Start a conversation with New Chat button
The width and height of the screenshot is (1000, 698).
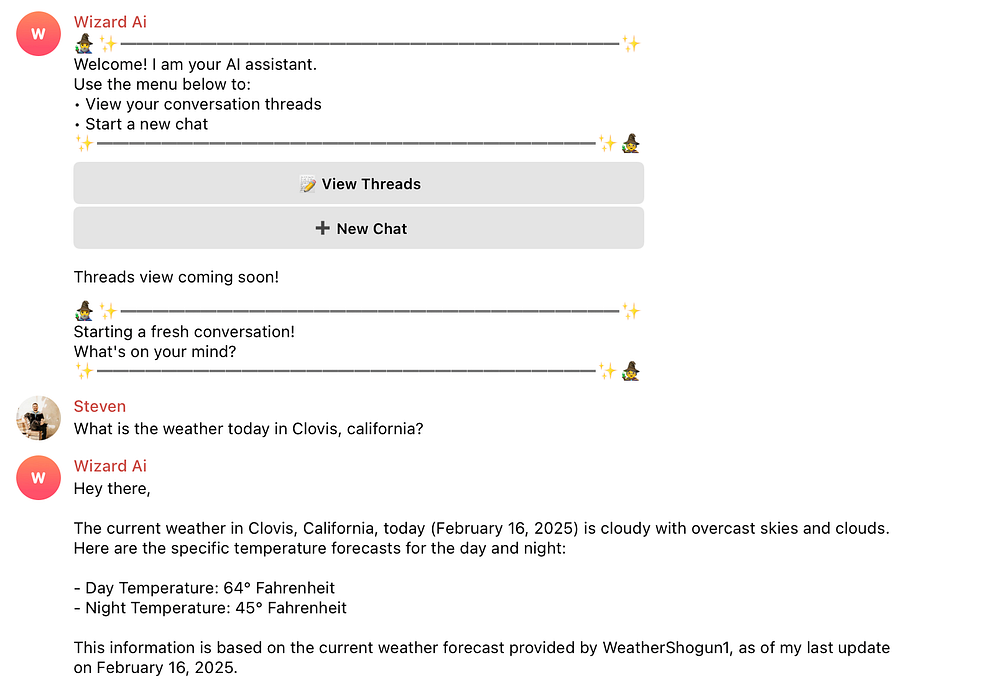tap(358, 228)
